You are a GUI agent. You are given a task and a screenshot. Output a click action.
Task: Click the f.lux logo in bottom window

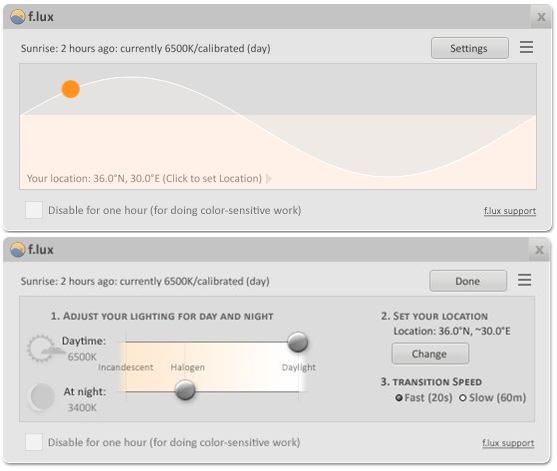click(18, 249)
